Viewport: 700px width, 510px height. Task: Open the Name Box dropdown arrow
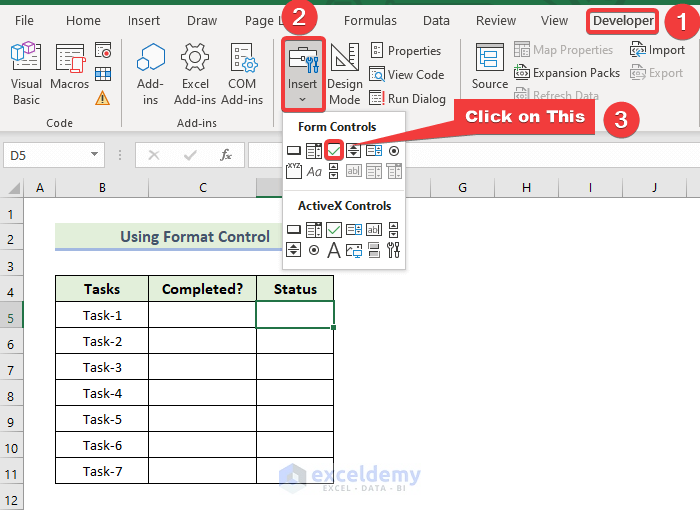94,155
